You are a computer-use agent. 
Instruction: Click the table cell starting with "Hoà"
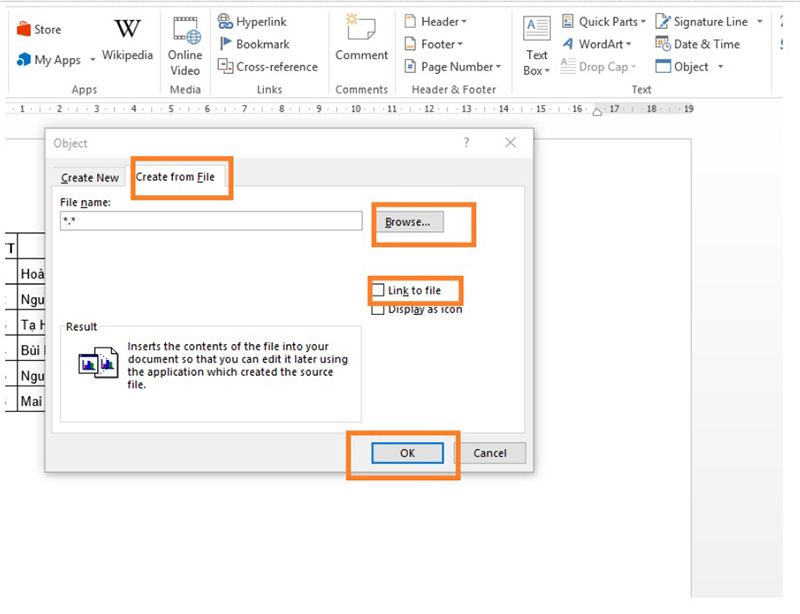32,274
